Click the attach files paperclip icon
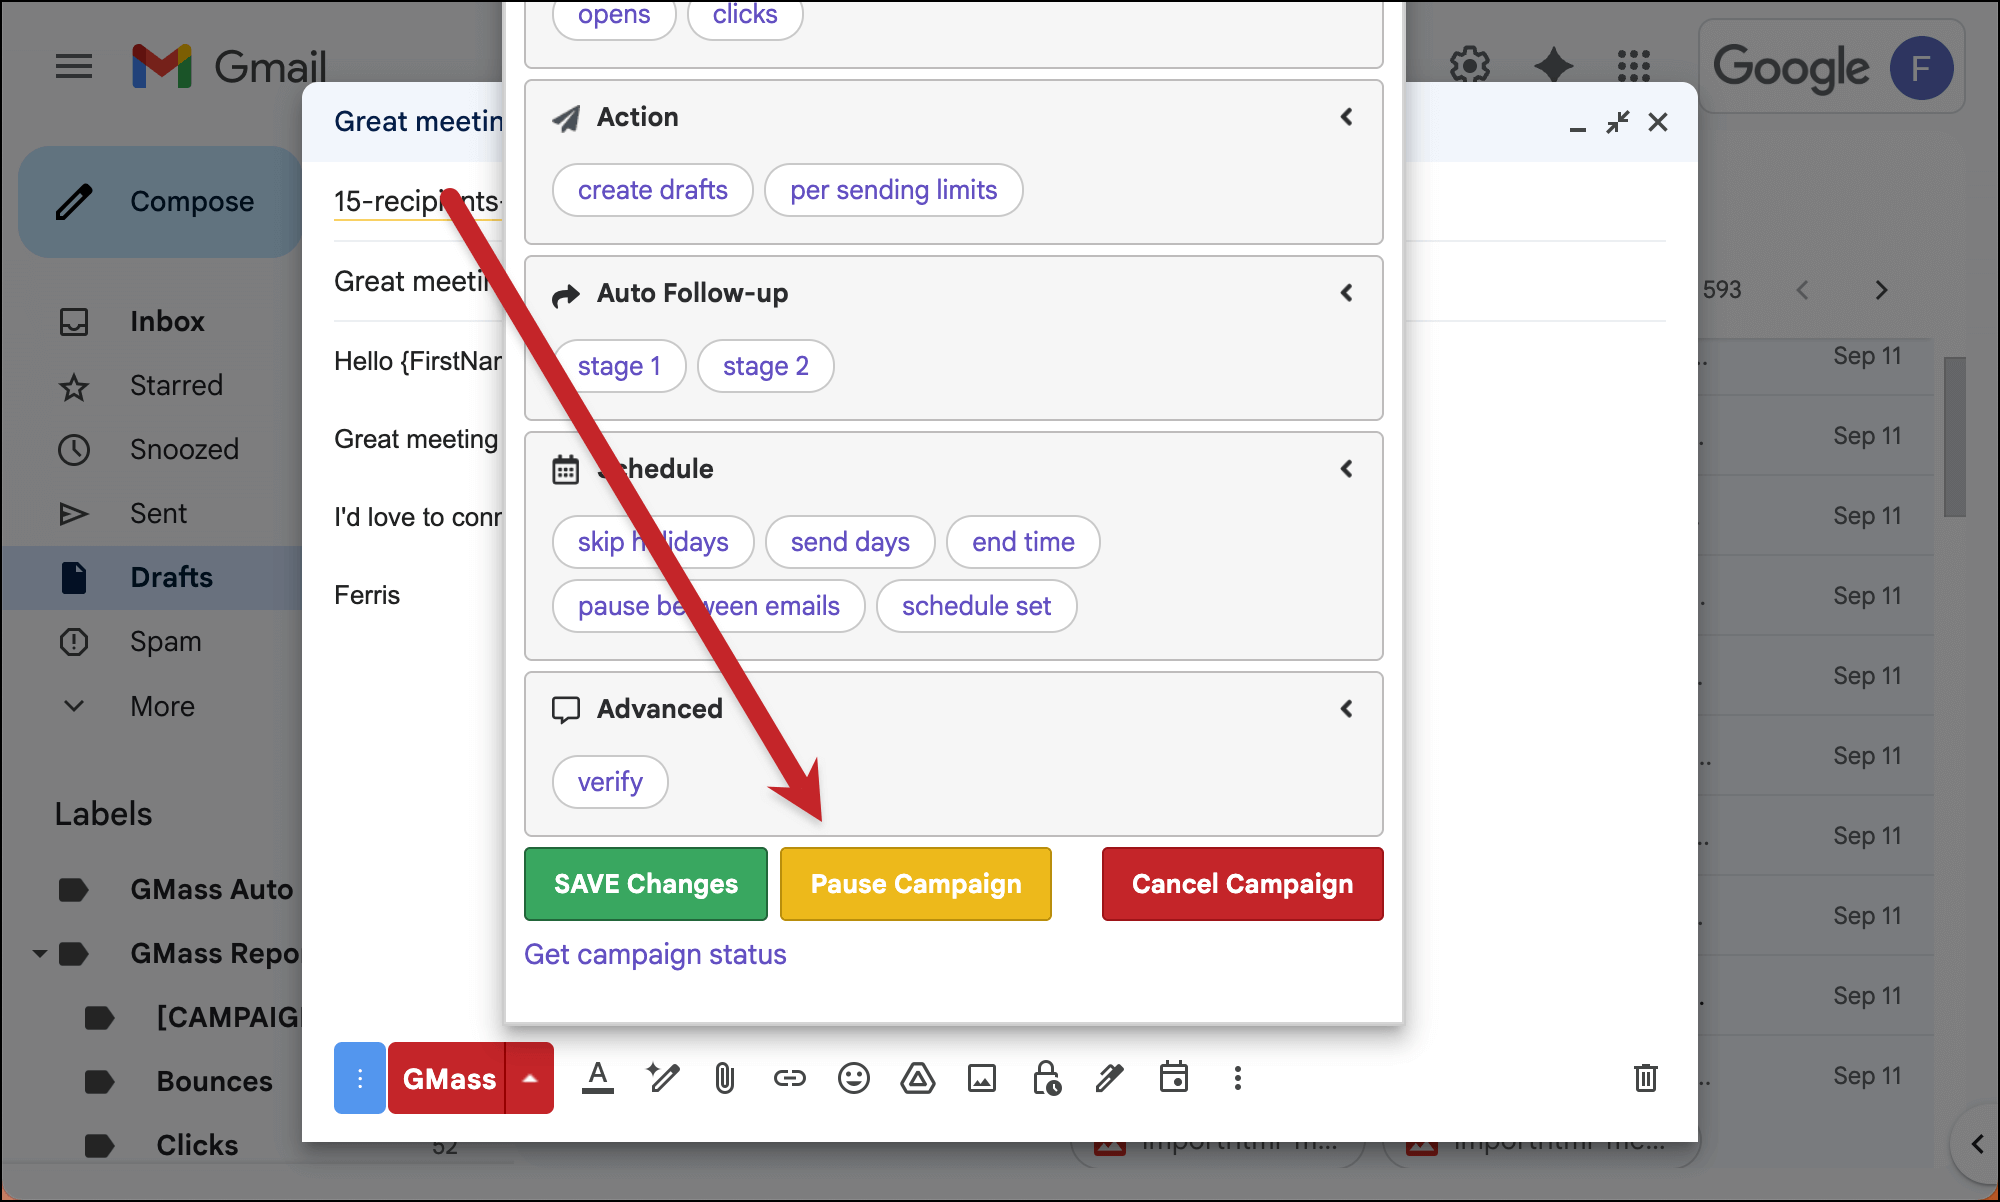This screenshot has height=1202, width=2000. tap(725, 1078)
